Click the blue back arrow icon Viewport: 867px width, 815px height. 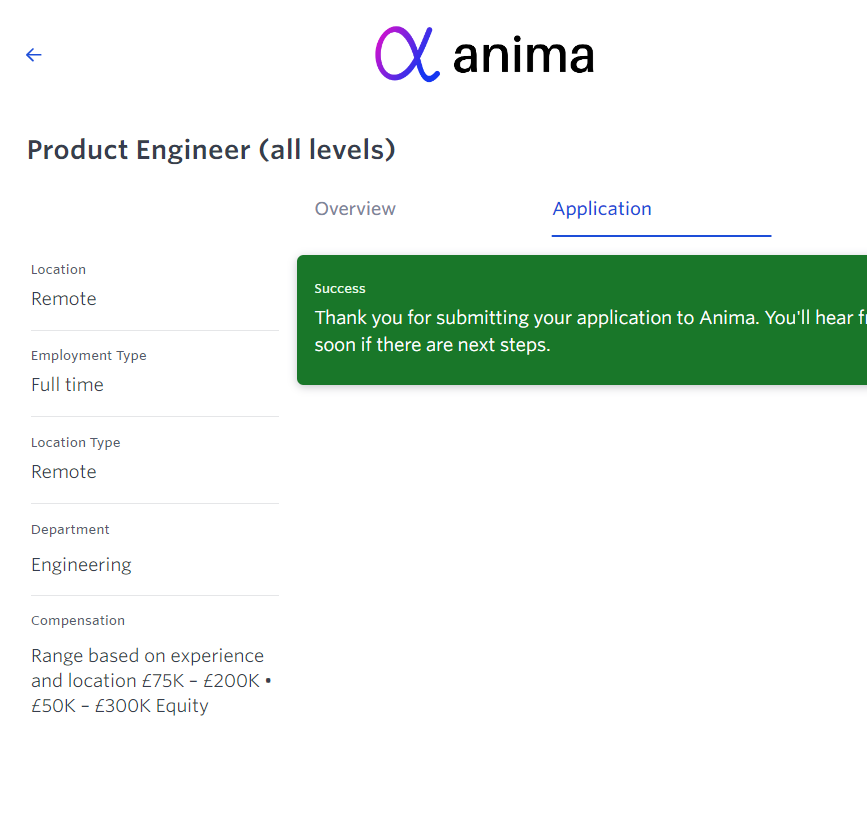[34, 55]
